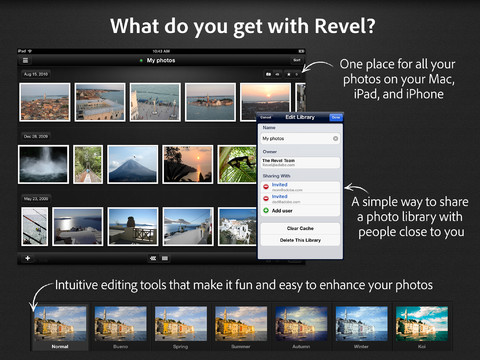Open the forest path photo thumbnail
This screenshot has height=360, width=480.
(x=88, y=164)
